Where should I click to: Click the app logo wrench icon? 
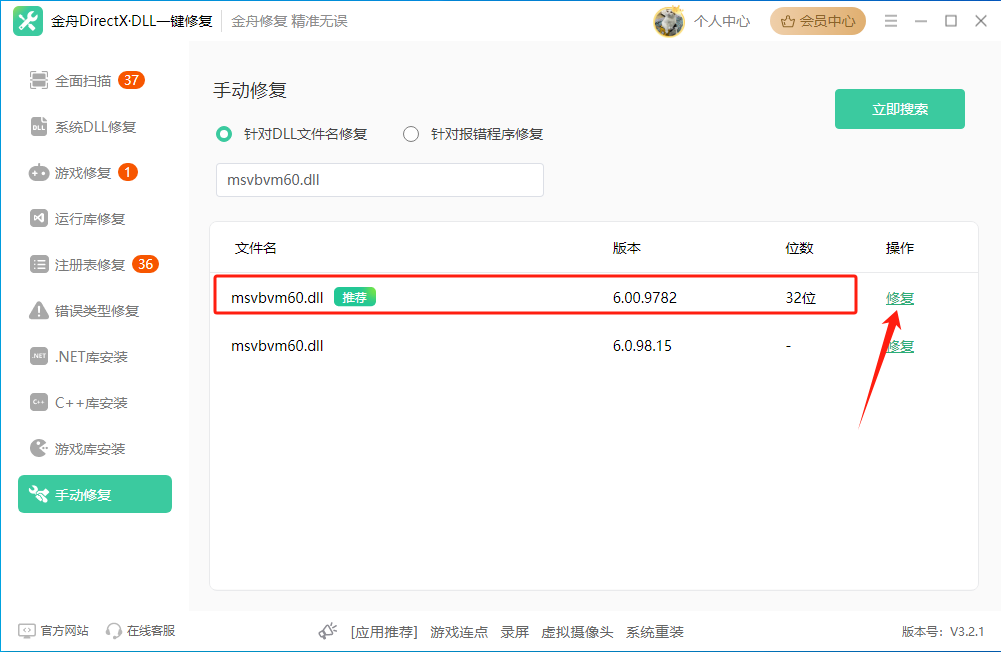pyautogui.click(x=28, y=21)
